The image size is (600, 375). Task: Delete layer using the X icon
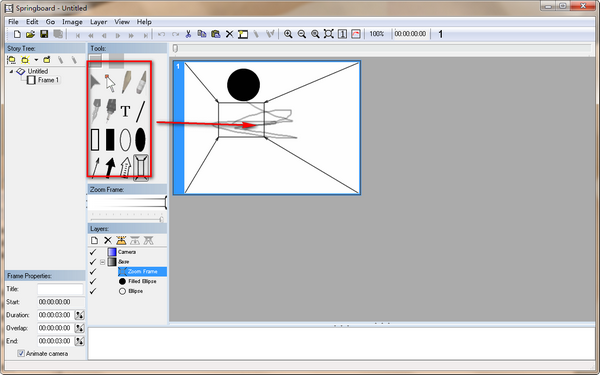coord(108,240)
